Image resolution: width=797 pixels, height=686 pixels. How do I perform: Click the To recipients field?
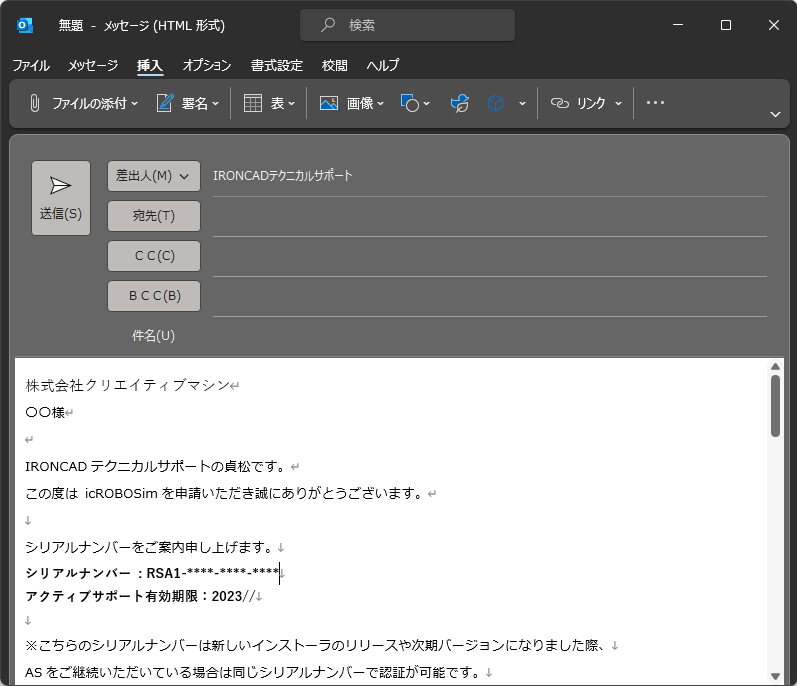(489, 217)
